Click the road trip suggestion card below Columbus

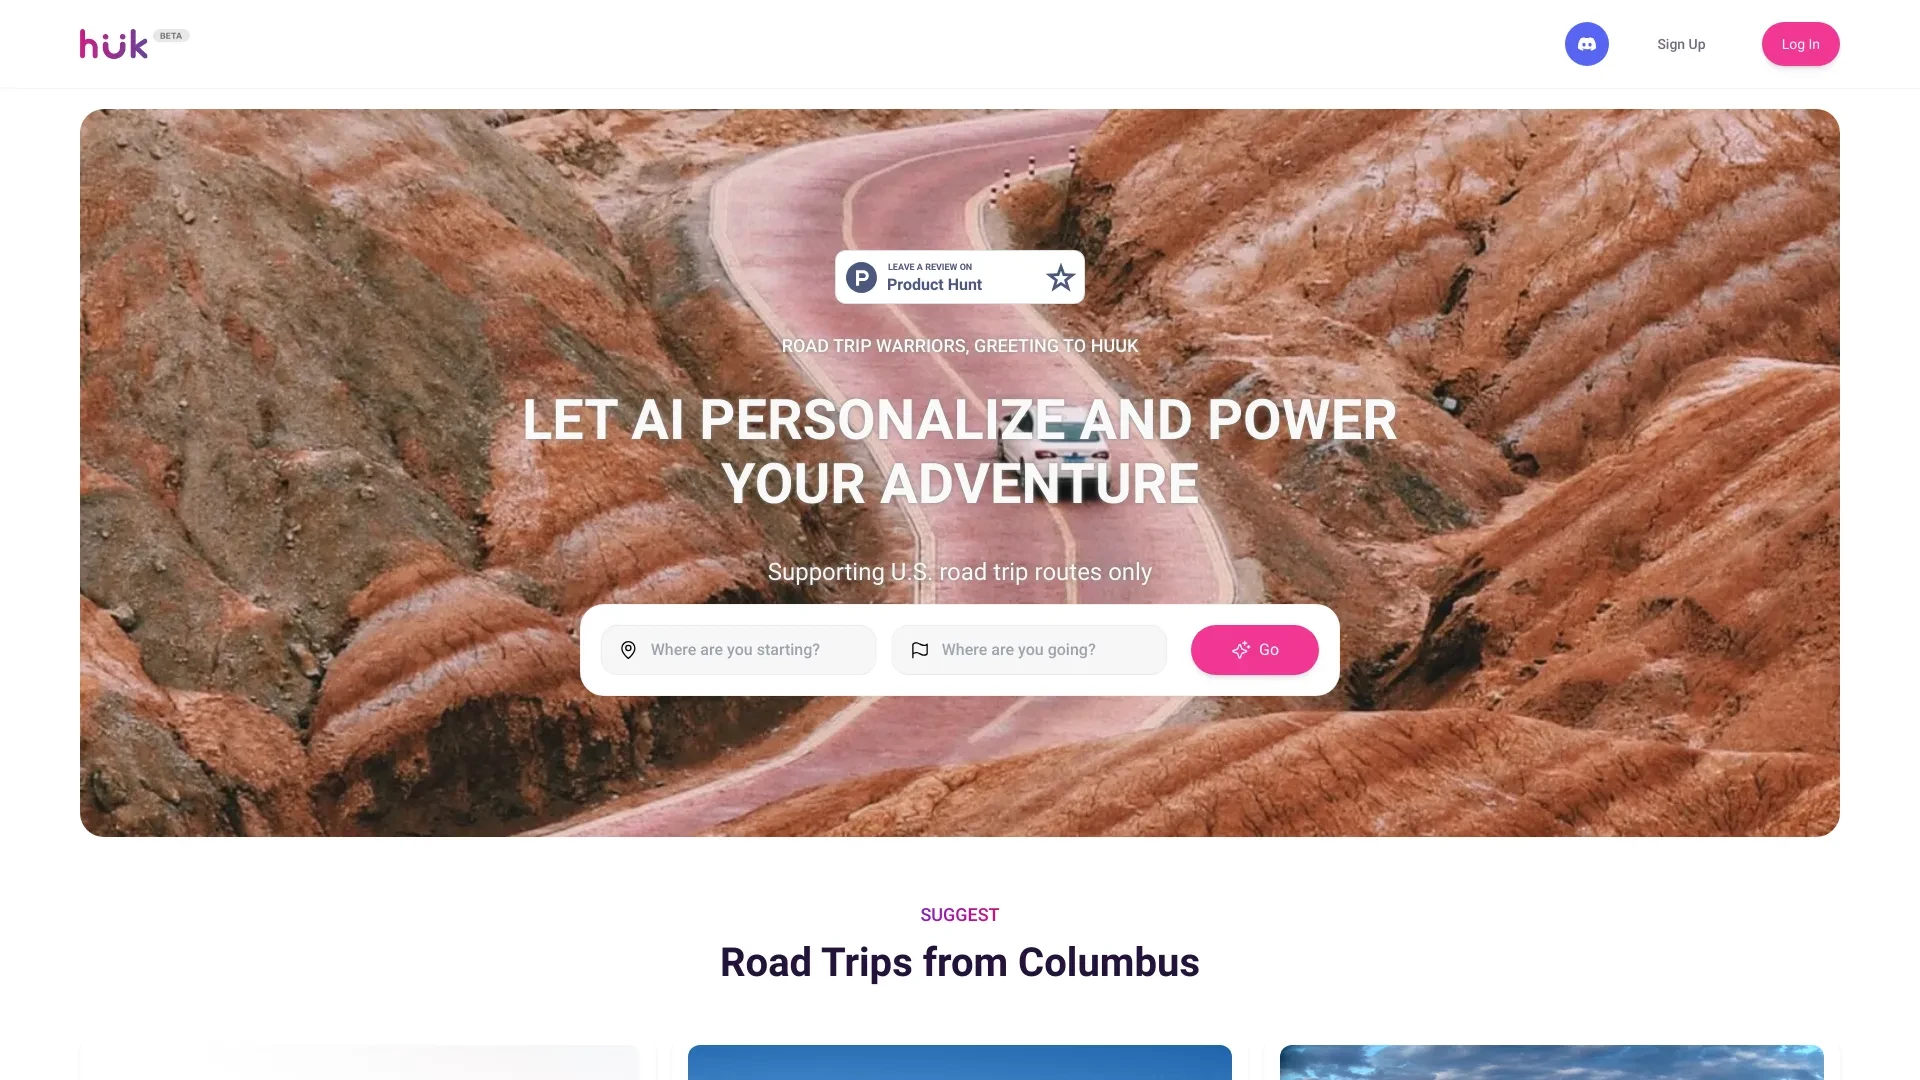click(959, 1062)
